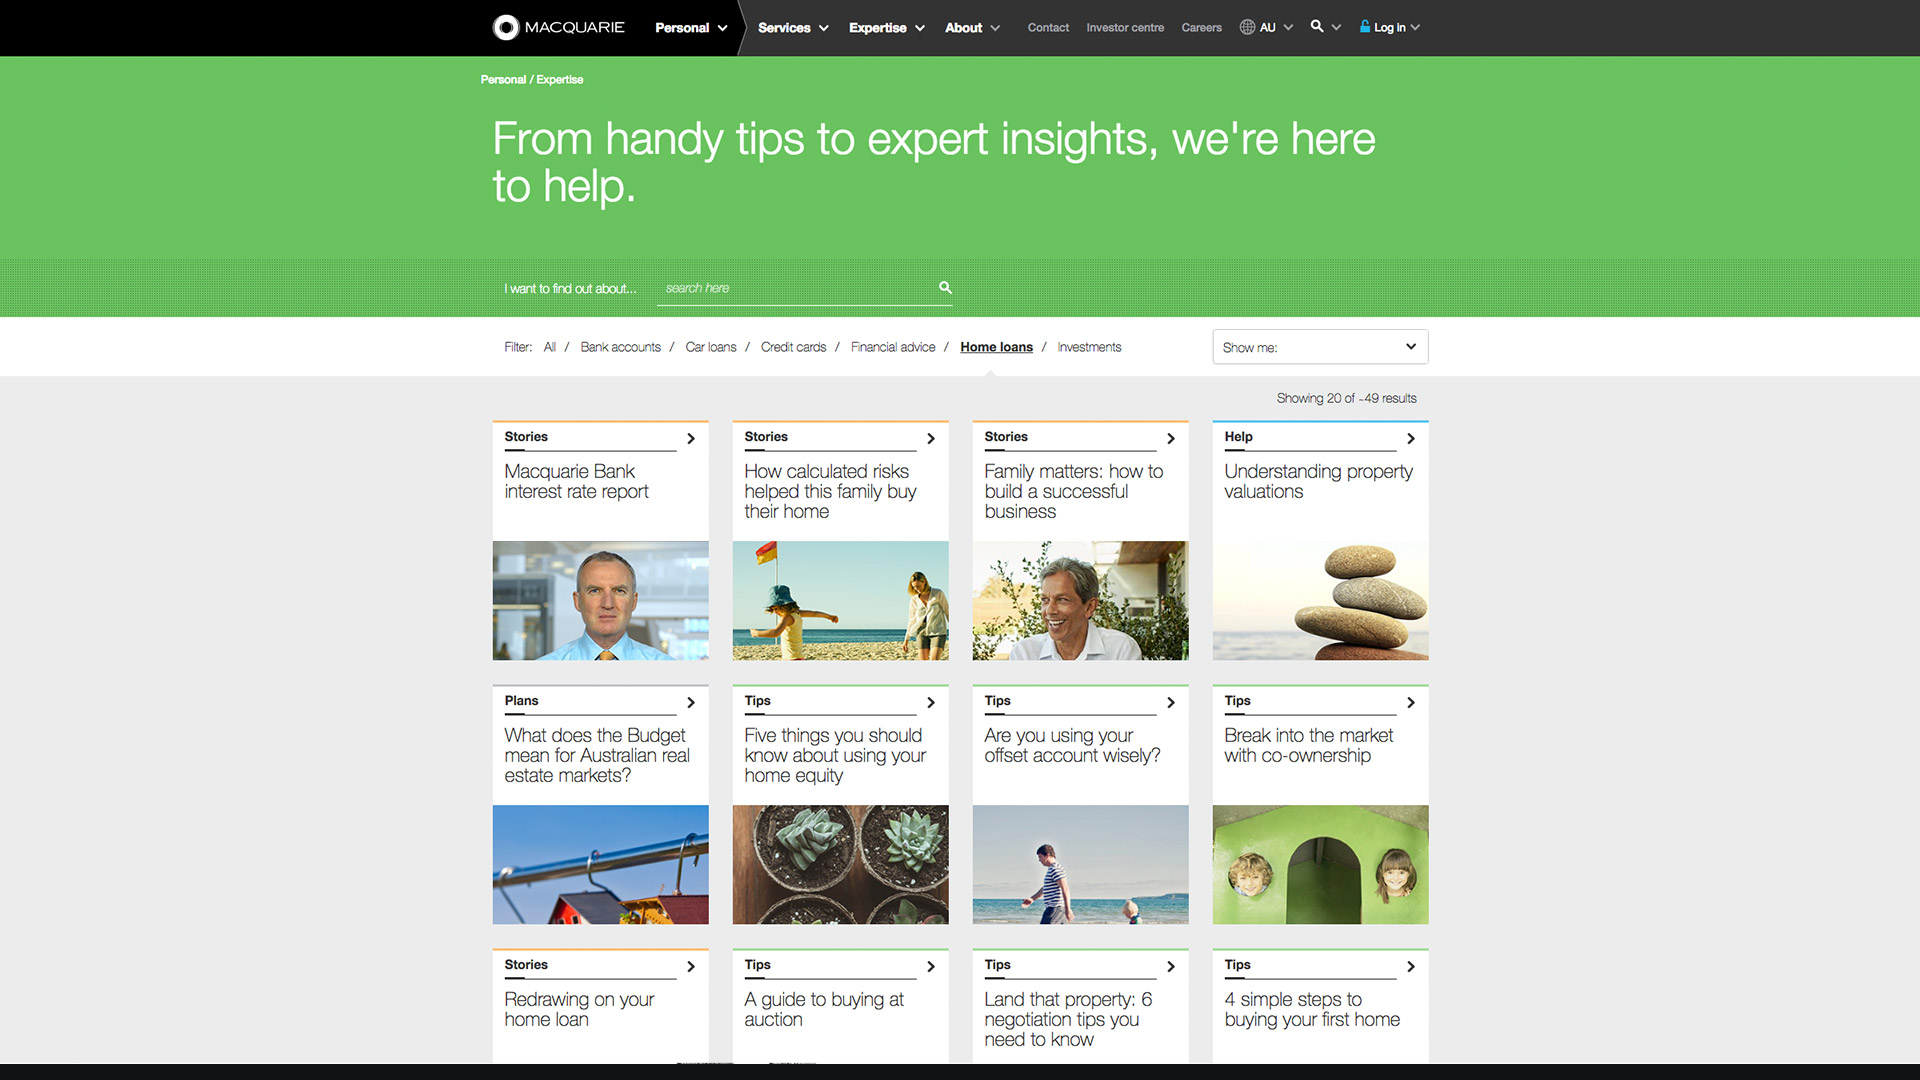The width and height of the screenshot is (1920, 1080).
Task: Expand the Services menu
Action: pos(793,27)
